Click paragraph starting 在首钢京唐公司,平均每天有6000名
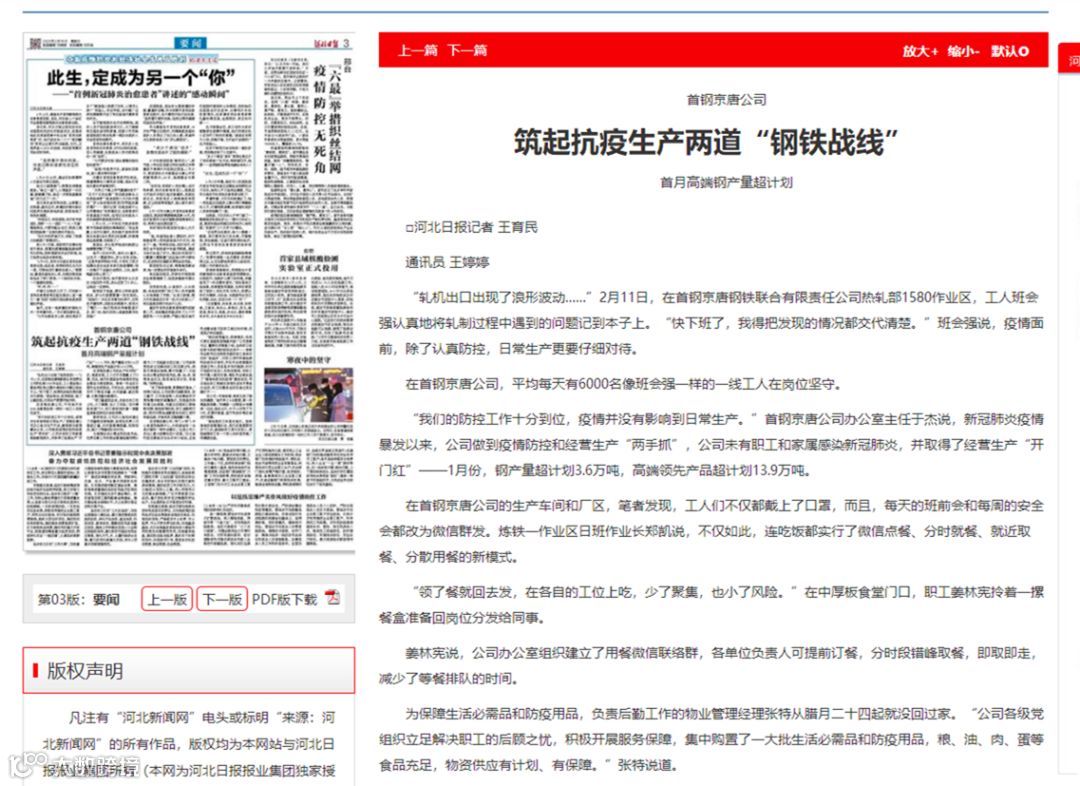1080x786 pixels. 623,384
